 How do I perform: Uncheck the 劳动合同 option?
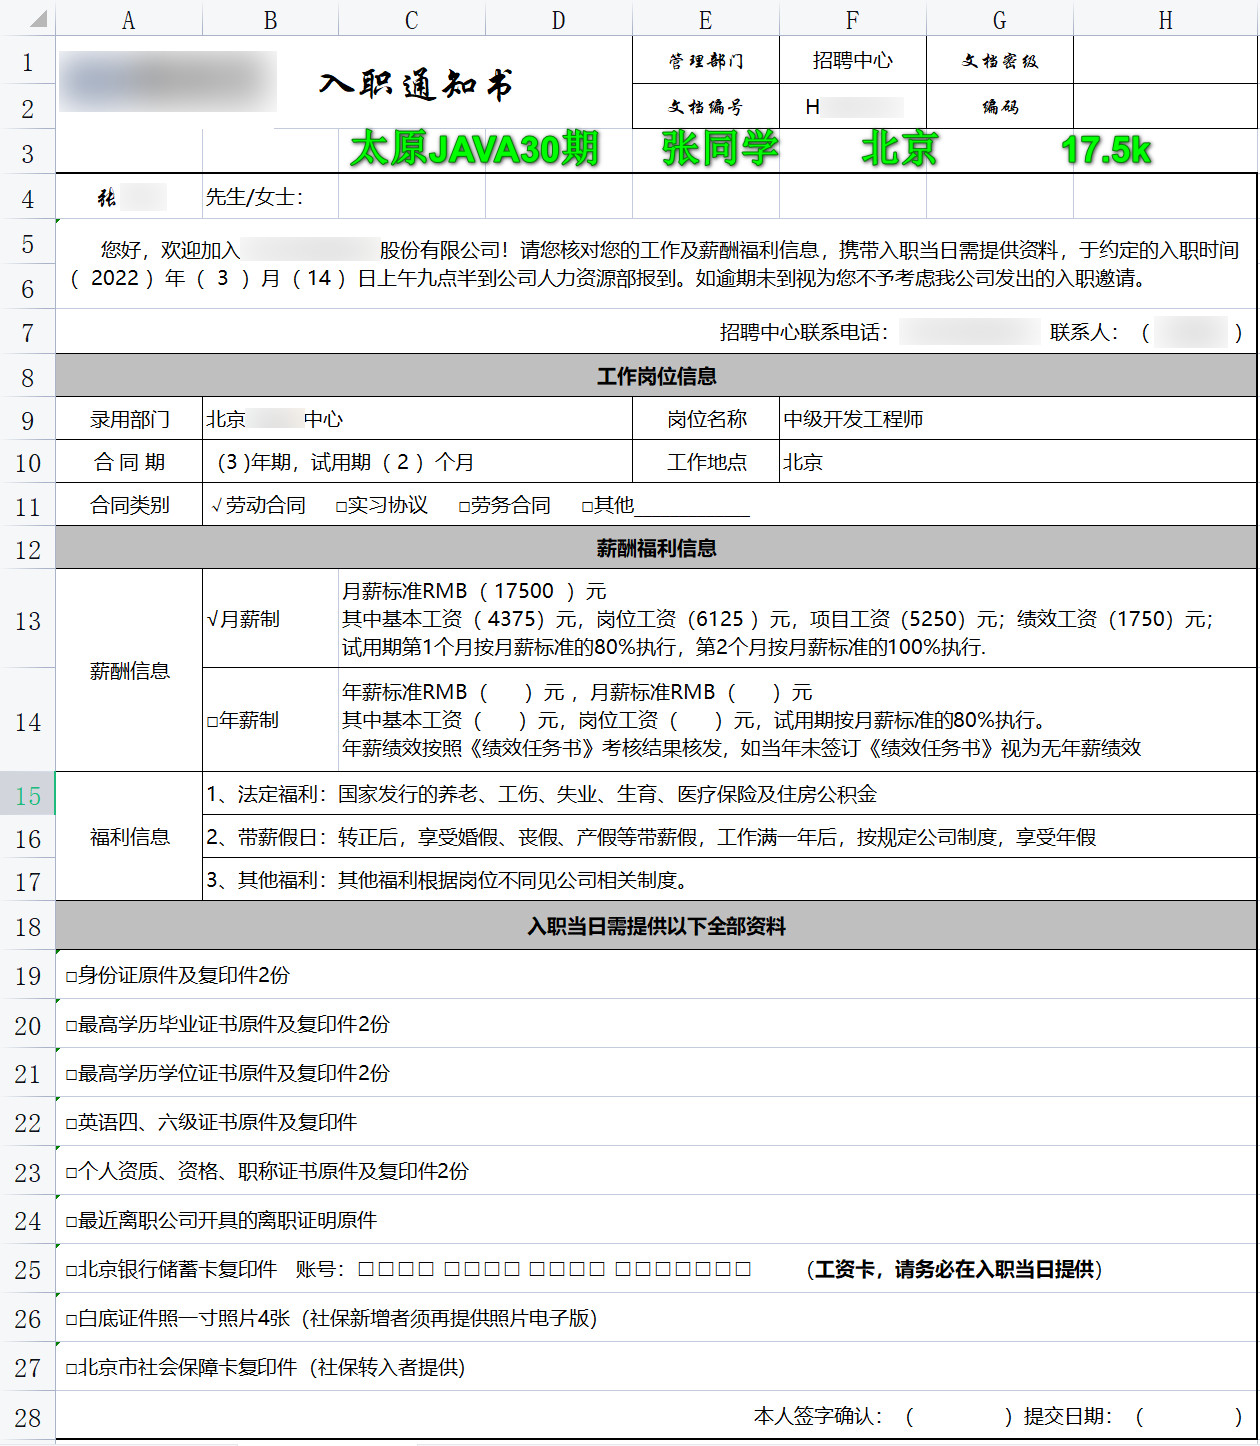pos(217,506)
